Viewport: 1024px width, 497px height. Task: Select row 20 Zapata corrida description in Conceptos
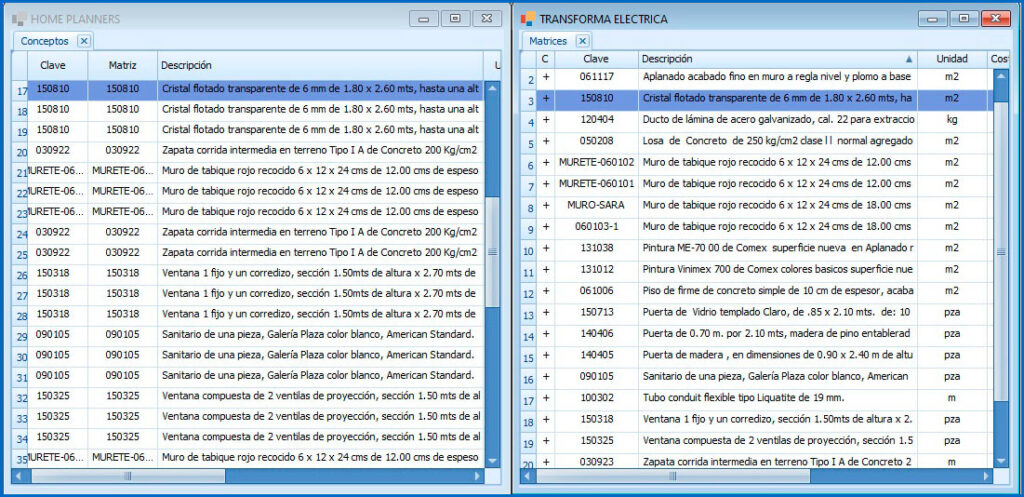pyautogui.click(x=320, y=150)
